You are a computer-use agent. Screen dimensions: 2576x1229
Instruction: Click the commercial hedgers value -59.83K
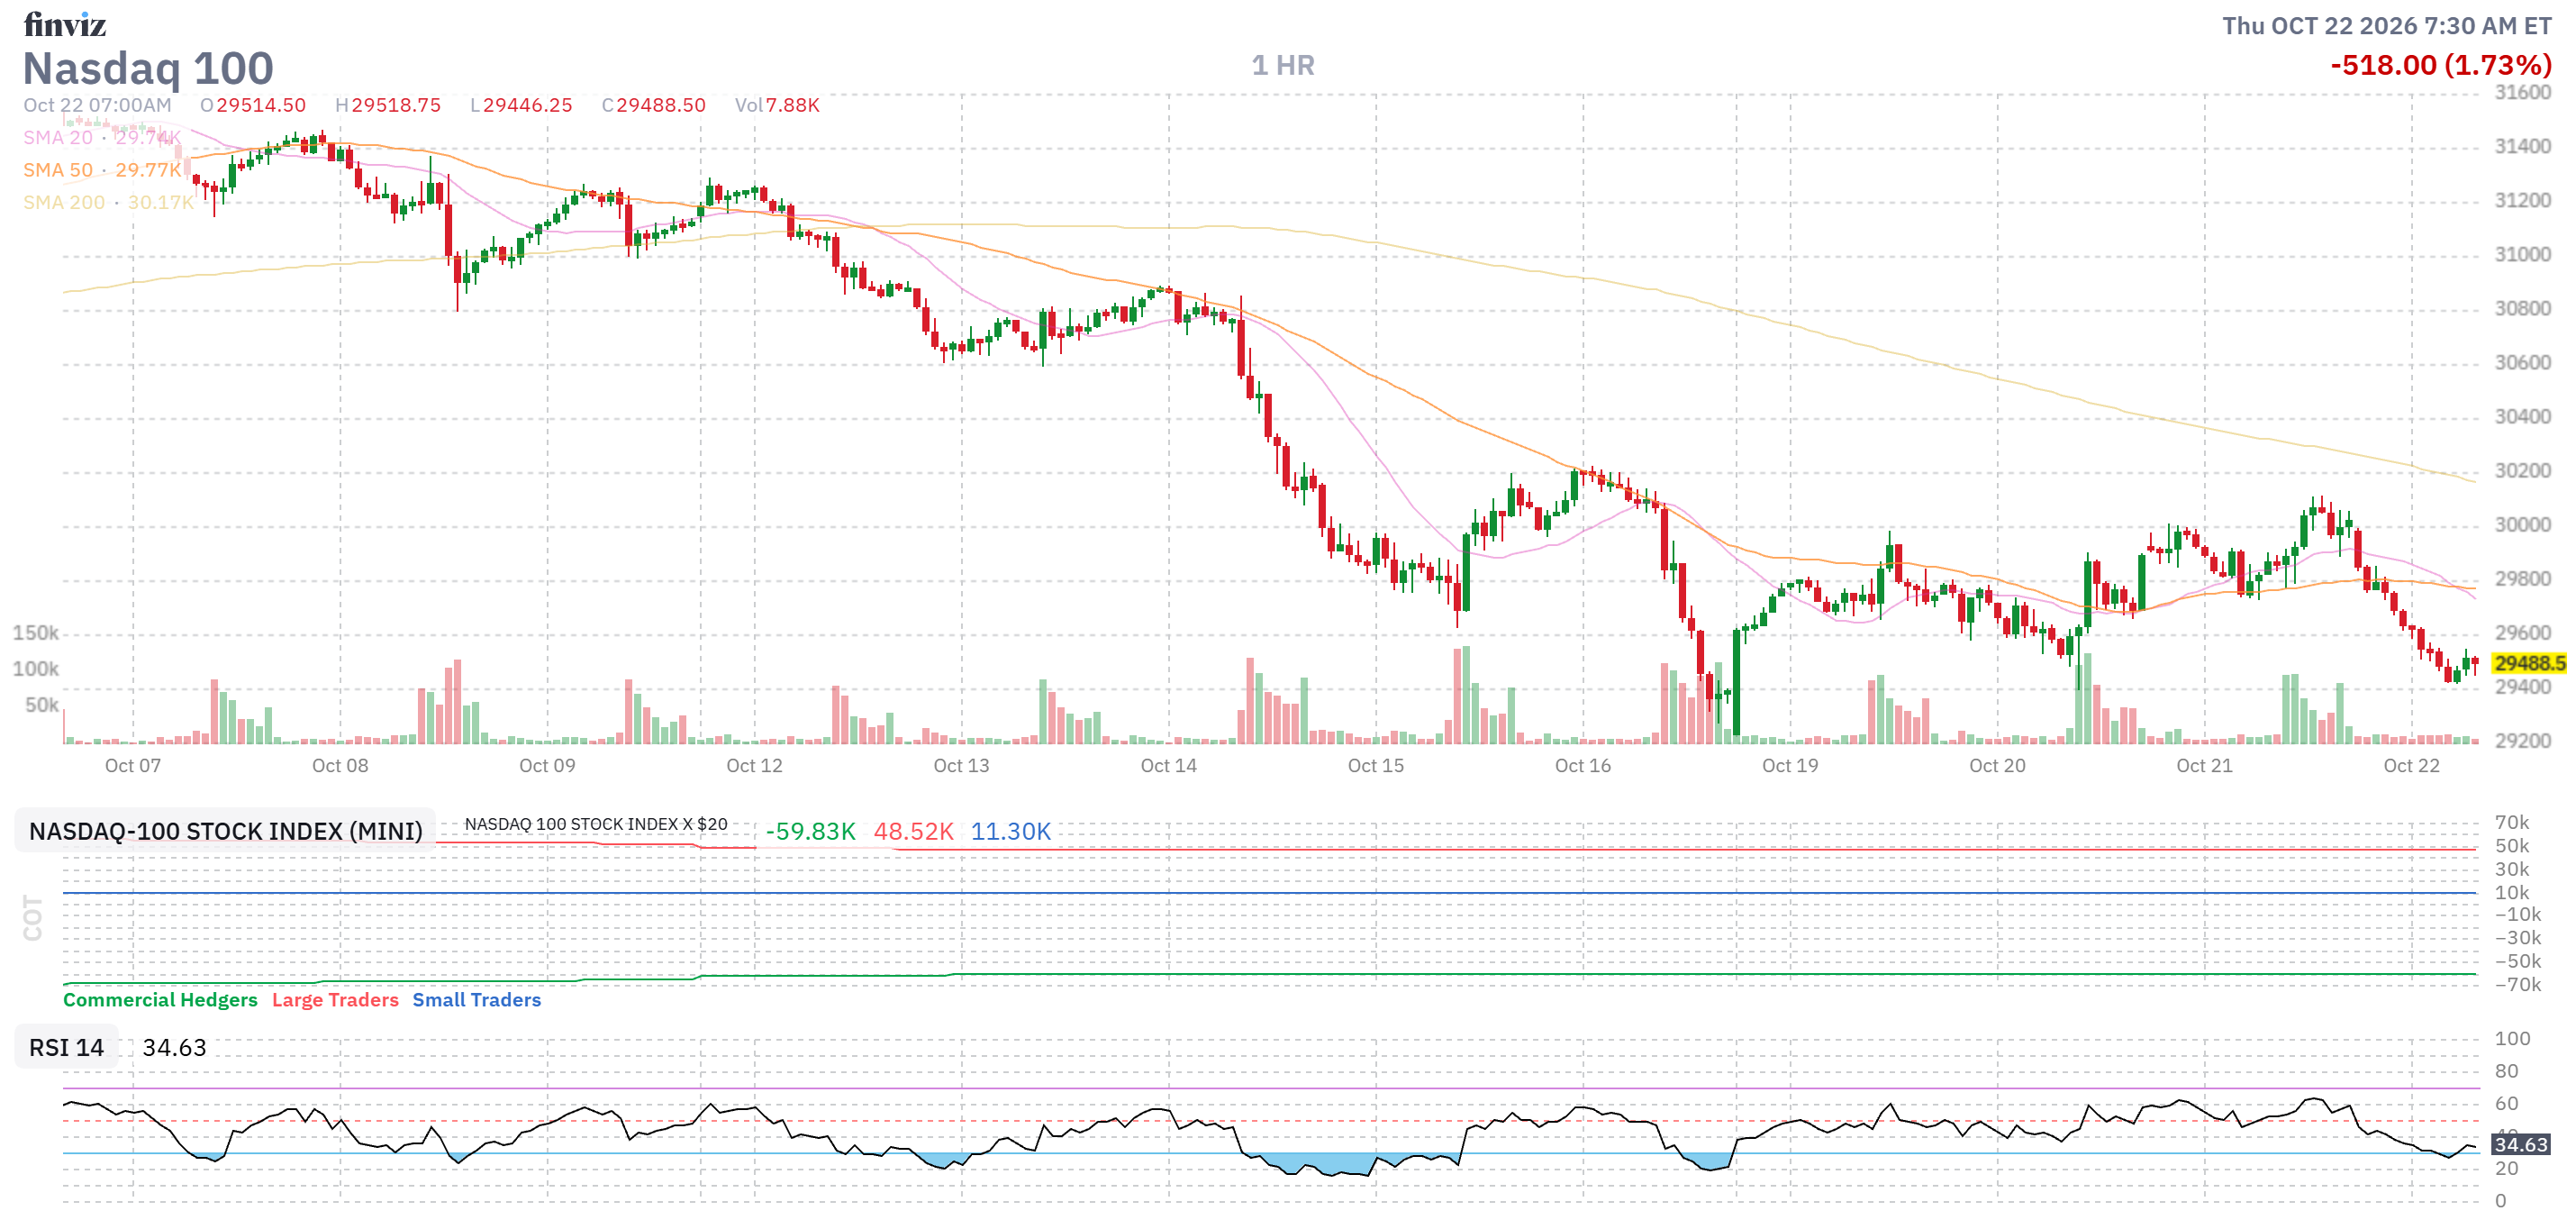pyautogui.click(x=810, y=831)
